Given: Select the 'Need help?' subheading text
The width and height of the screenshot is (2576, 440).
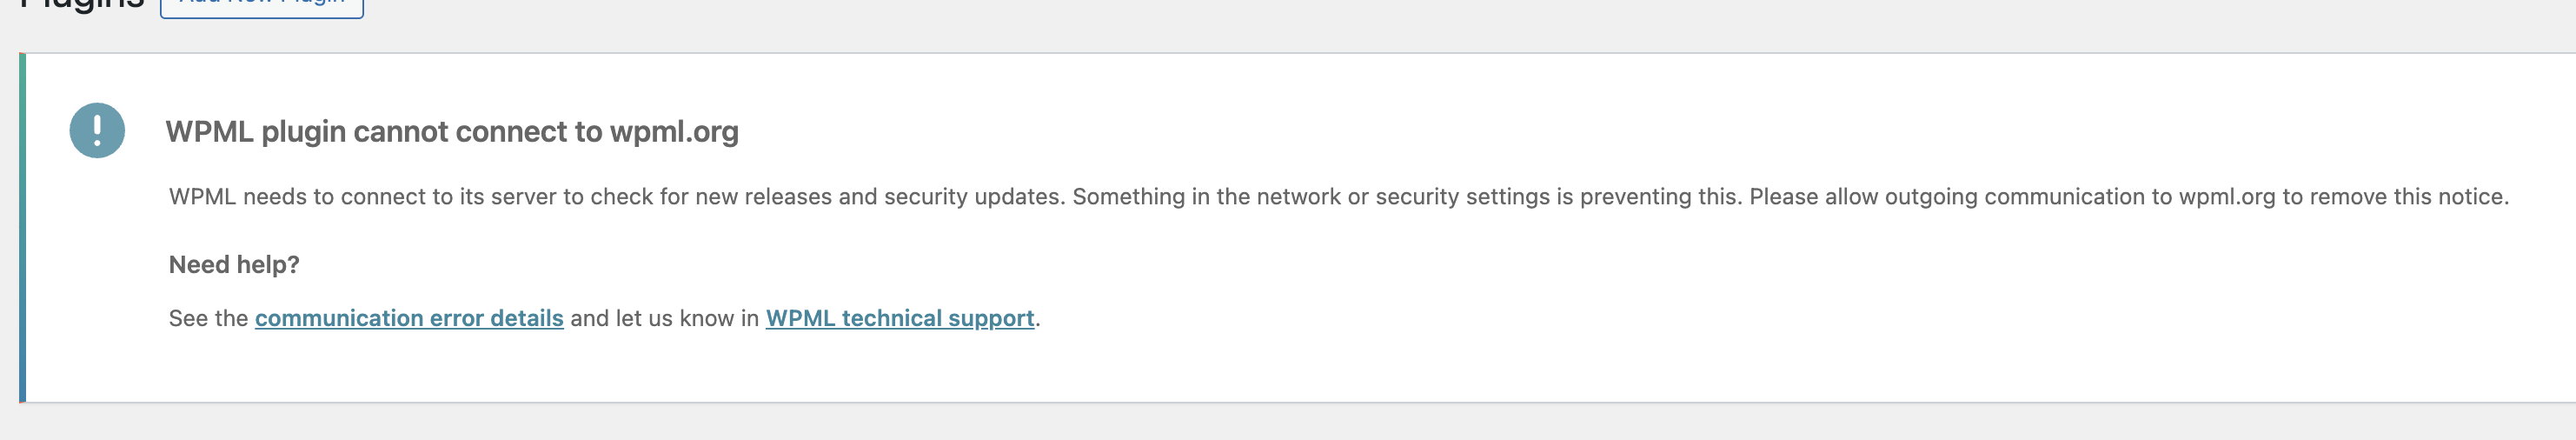Looking at the screenshot, I should click(234, 265).
